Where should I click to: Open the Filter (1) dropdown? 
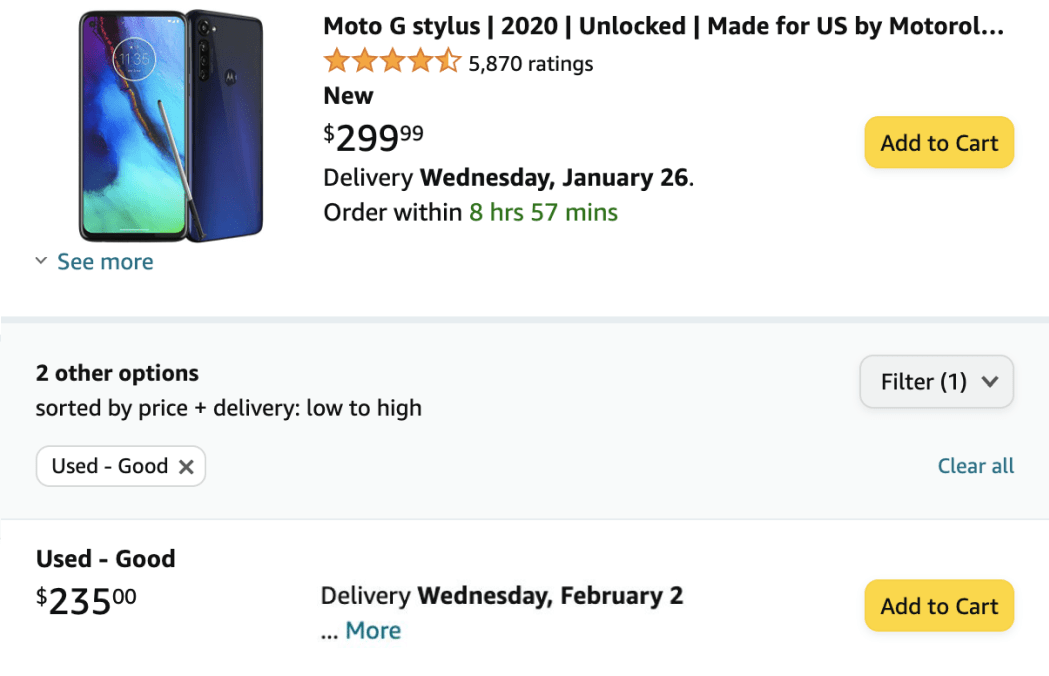(936, 382)
